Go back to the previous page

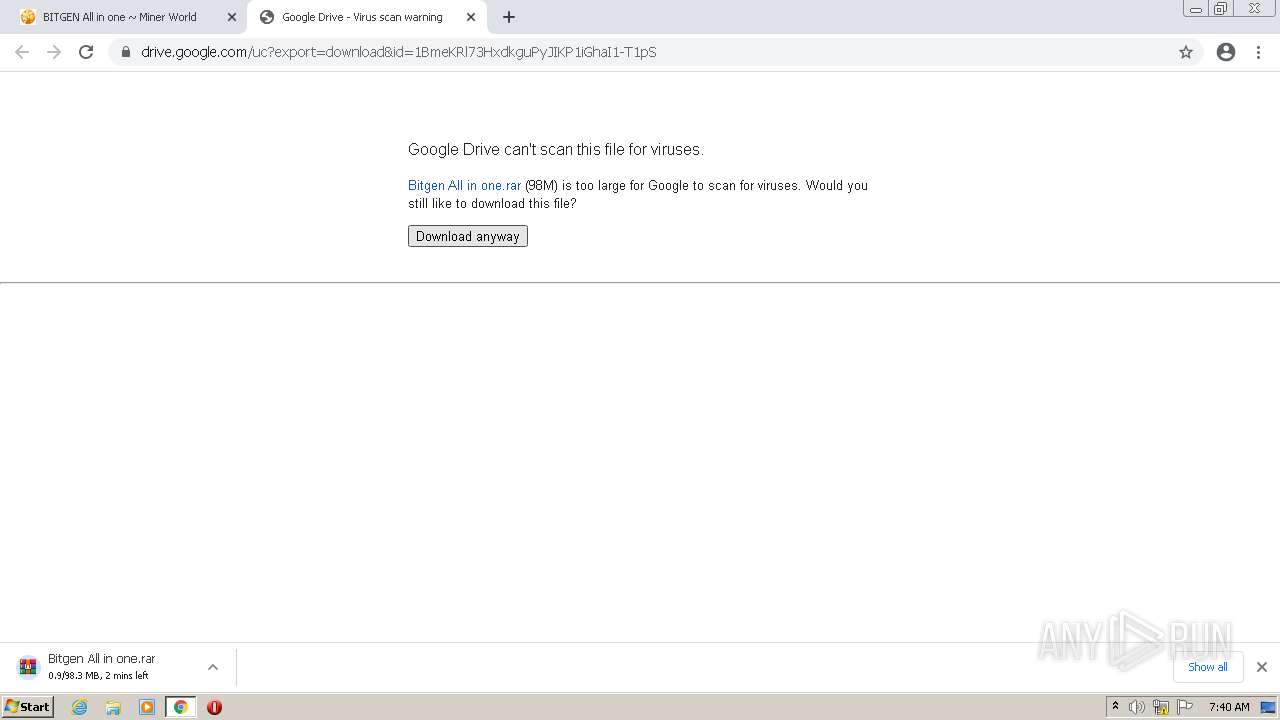[22, 52]
